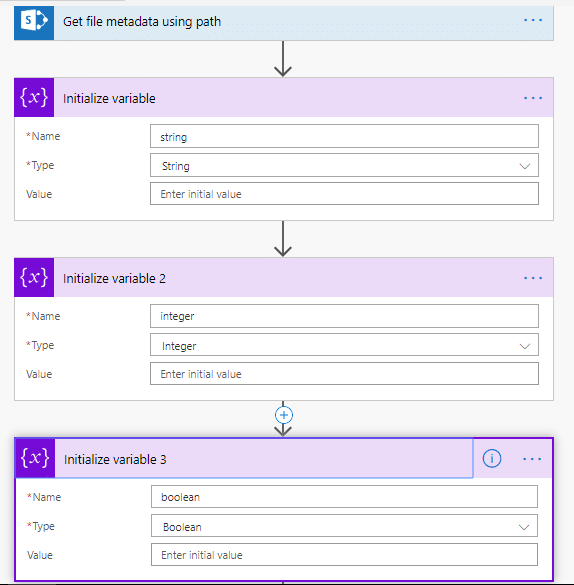
Task: Open ellipsis menu on Initialize variable card
Action: 533,98
